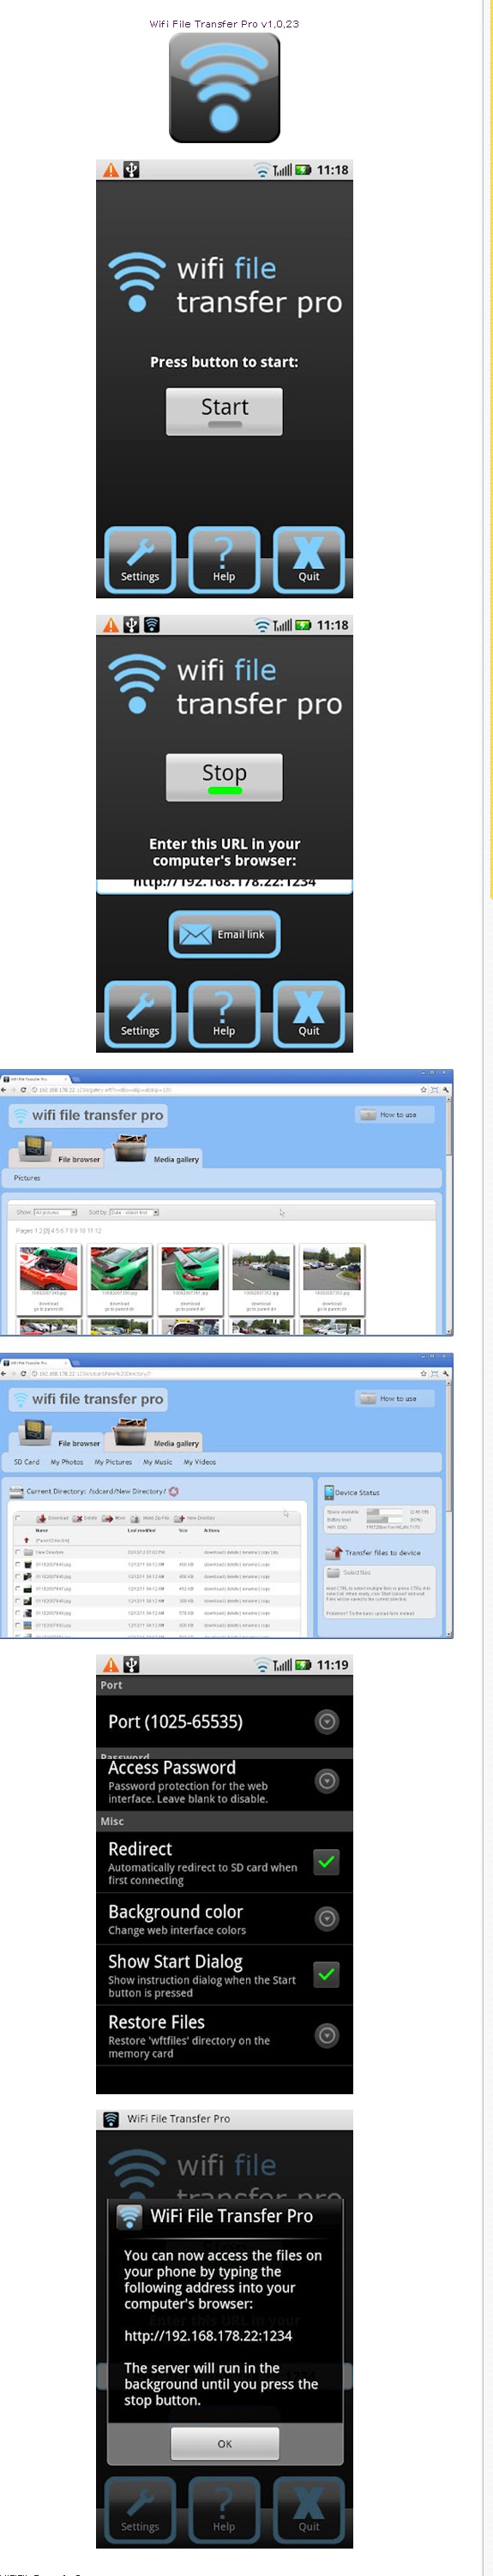Tap the Stop button to halt the server
This screenshot has height=2576, width=493.
point(224,778)
